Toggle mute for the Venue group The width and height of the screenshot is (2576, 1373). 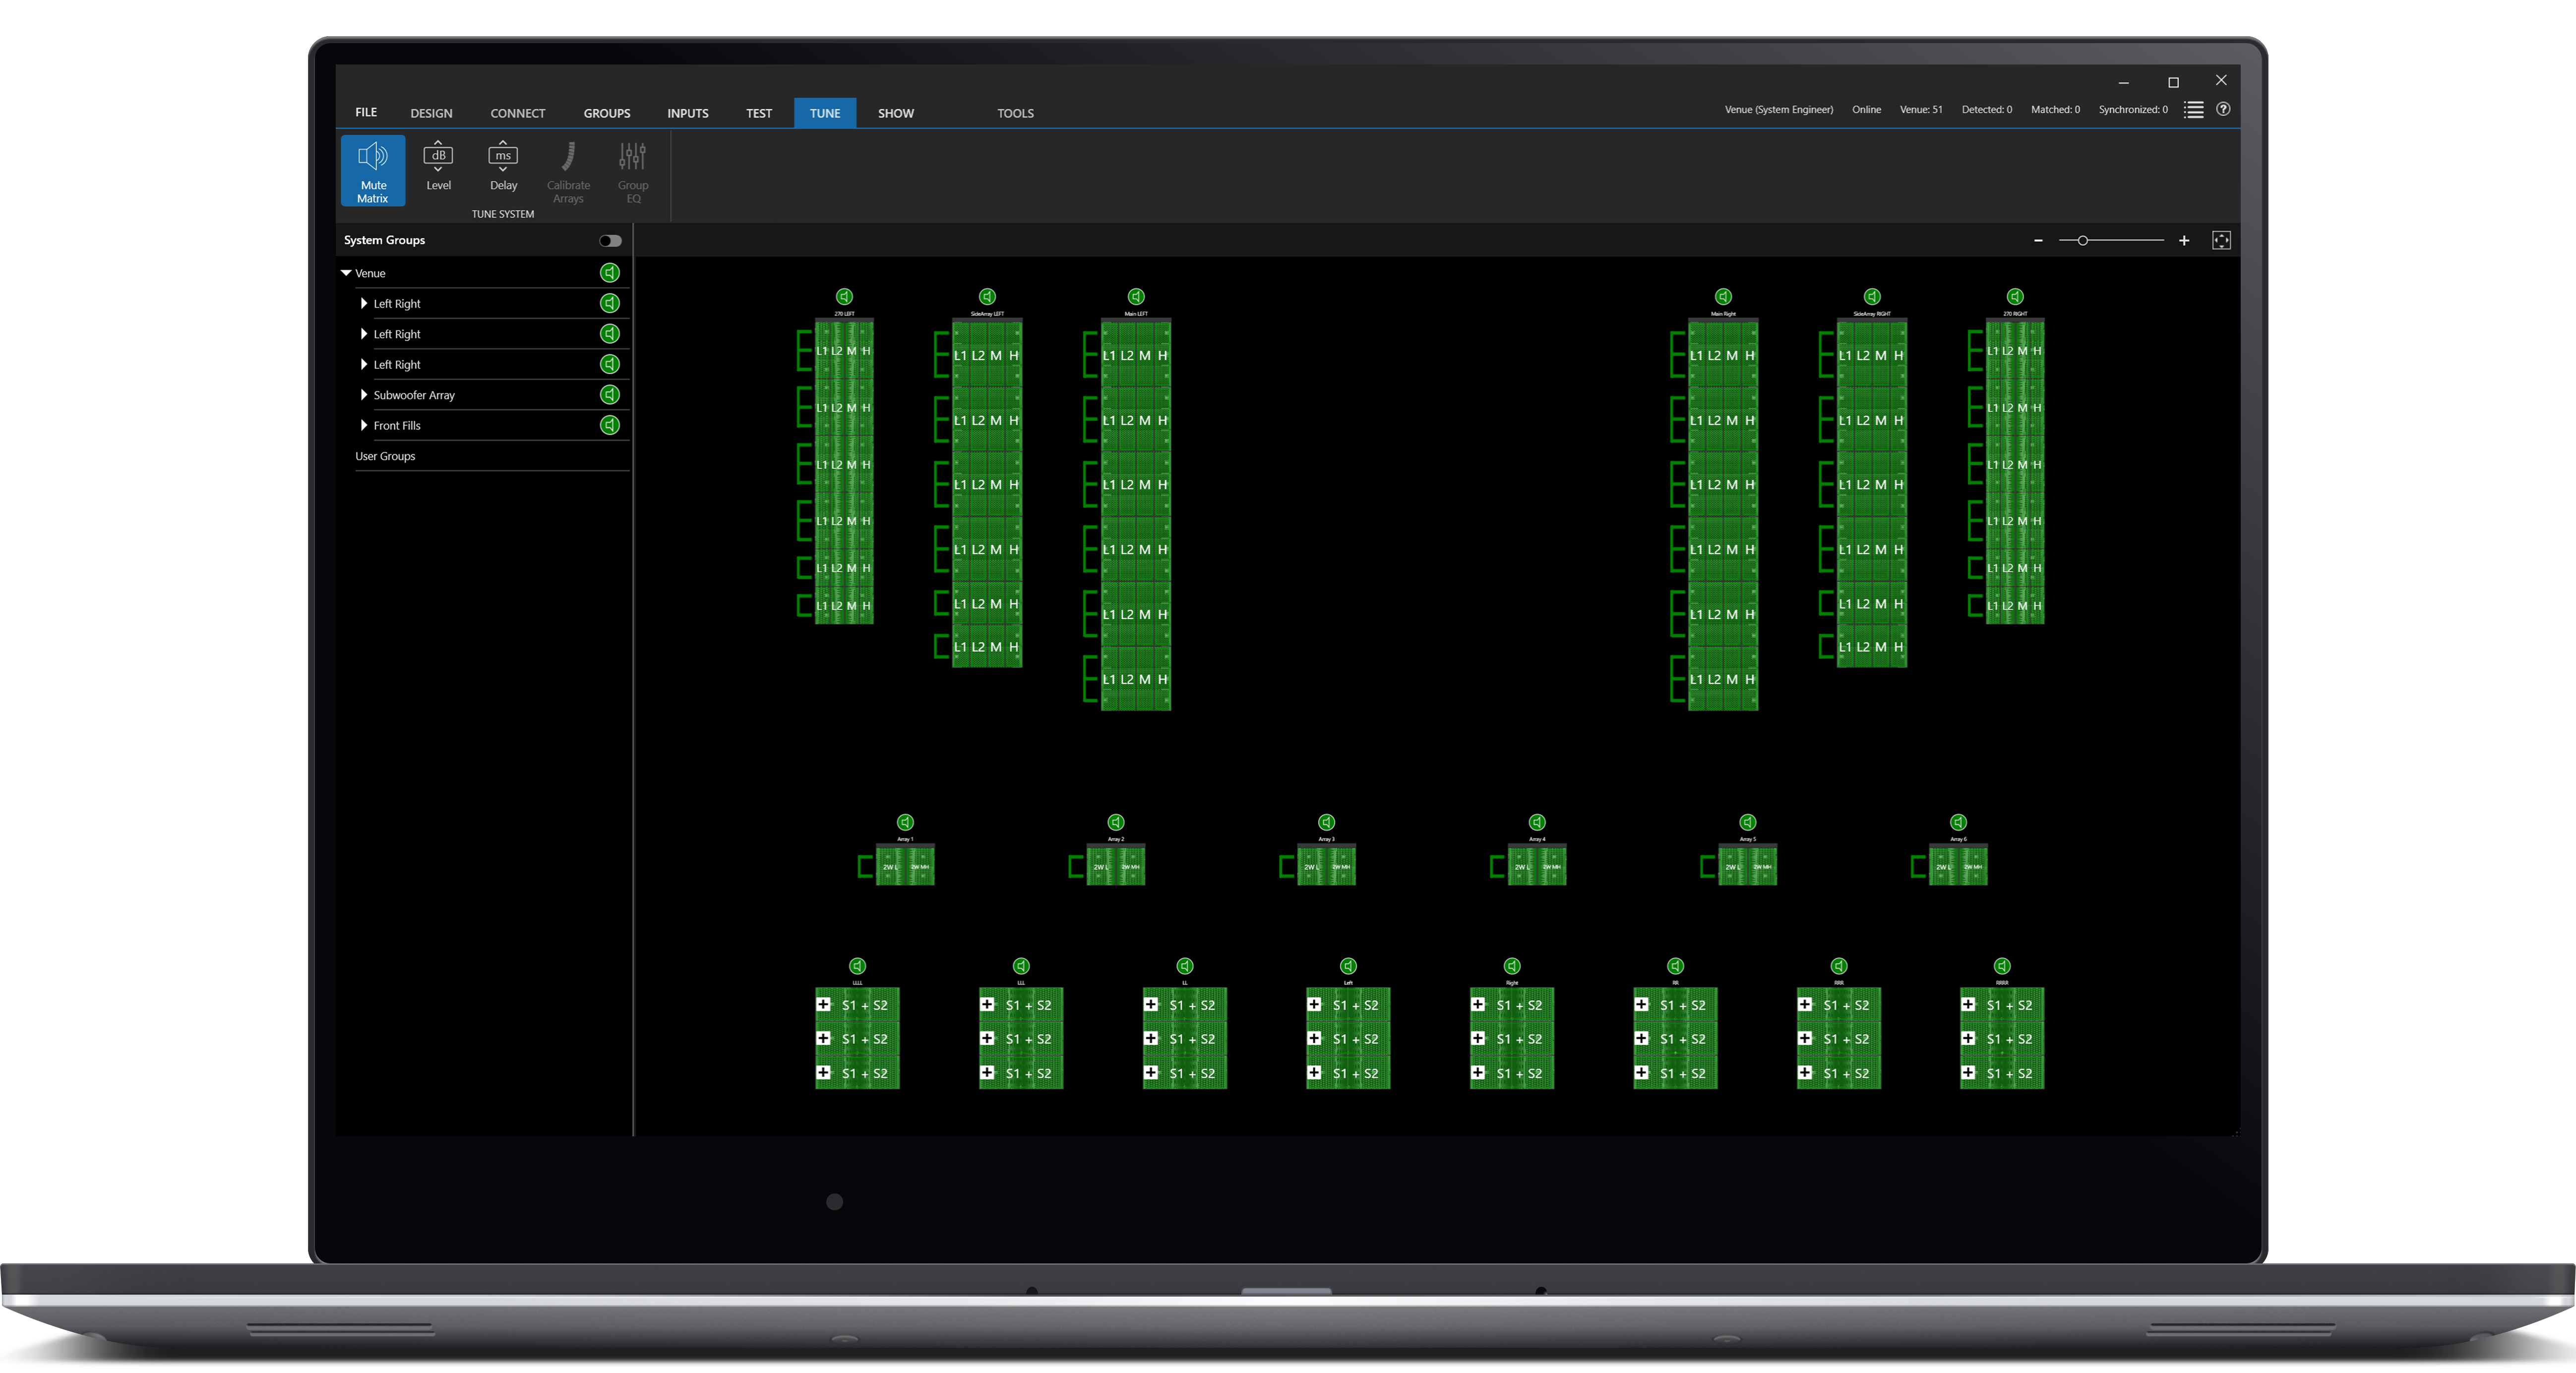(610, 273)
